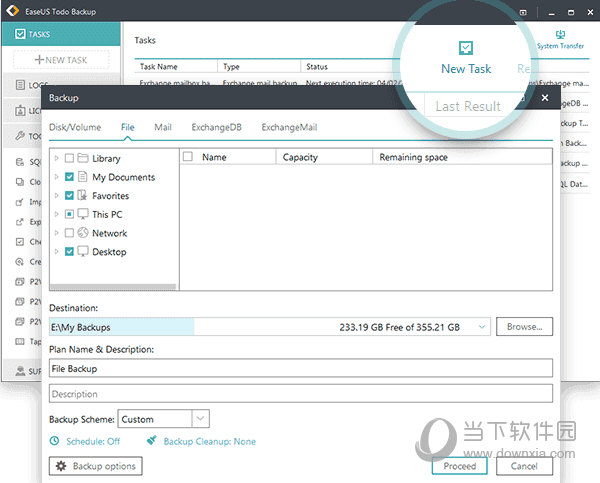This screenshot has width=600, height=483.
Task: Click the New Task icon in magnifier
Action: pyautogui.click(x=466, y=48)
